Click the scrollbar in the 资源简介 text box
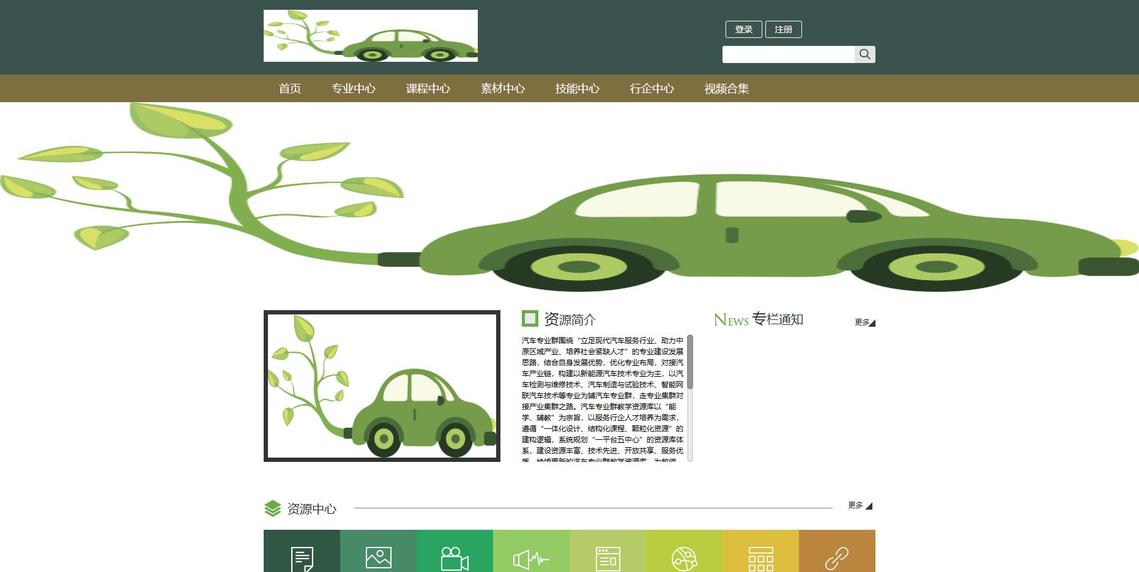This screenshot has width=1139, height=572. 690,362
